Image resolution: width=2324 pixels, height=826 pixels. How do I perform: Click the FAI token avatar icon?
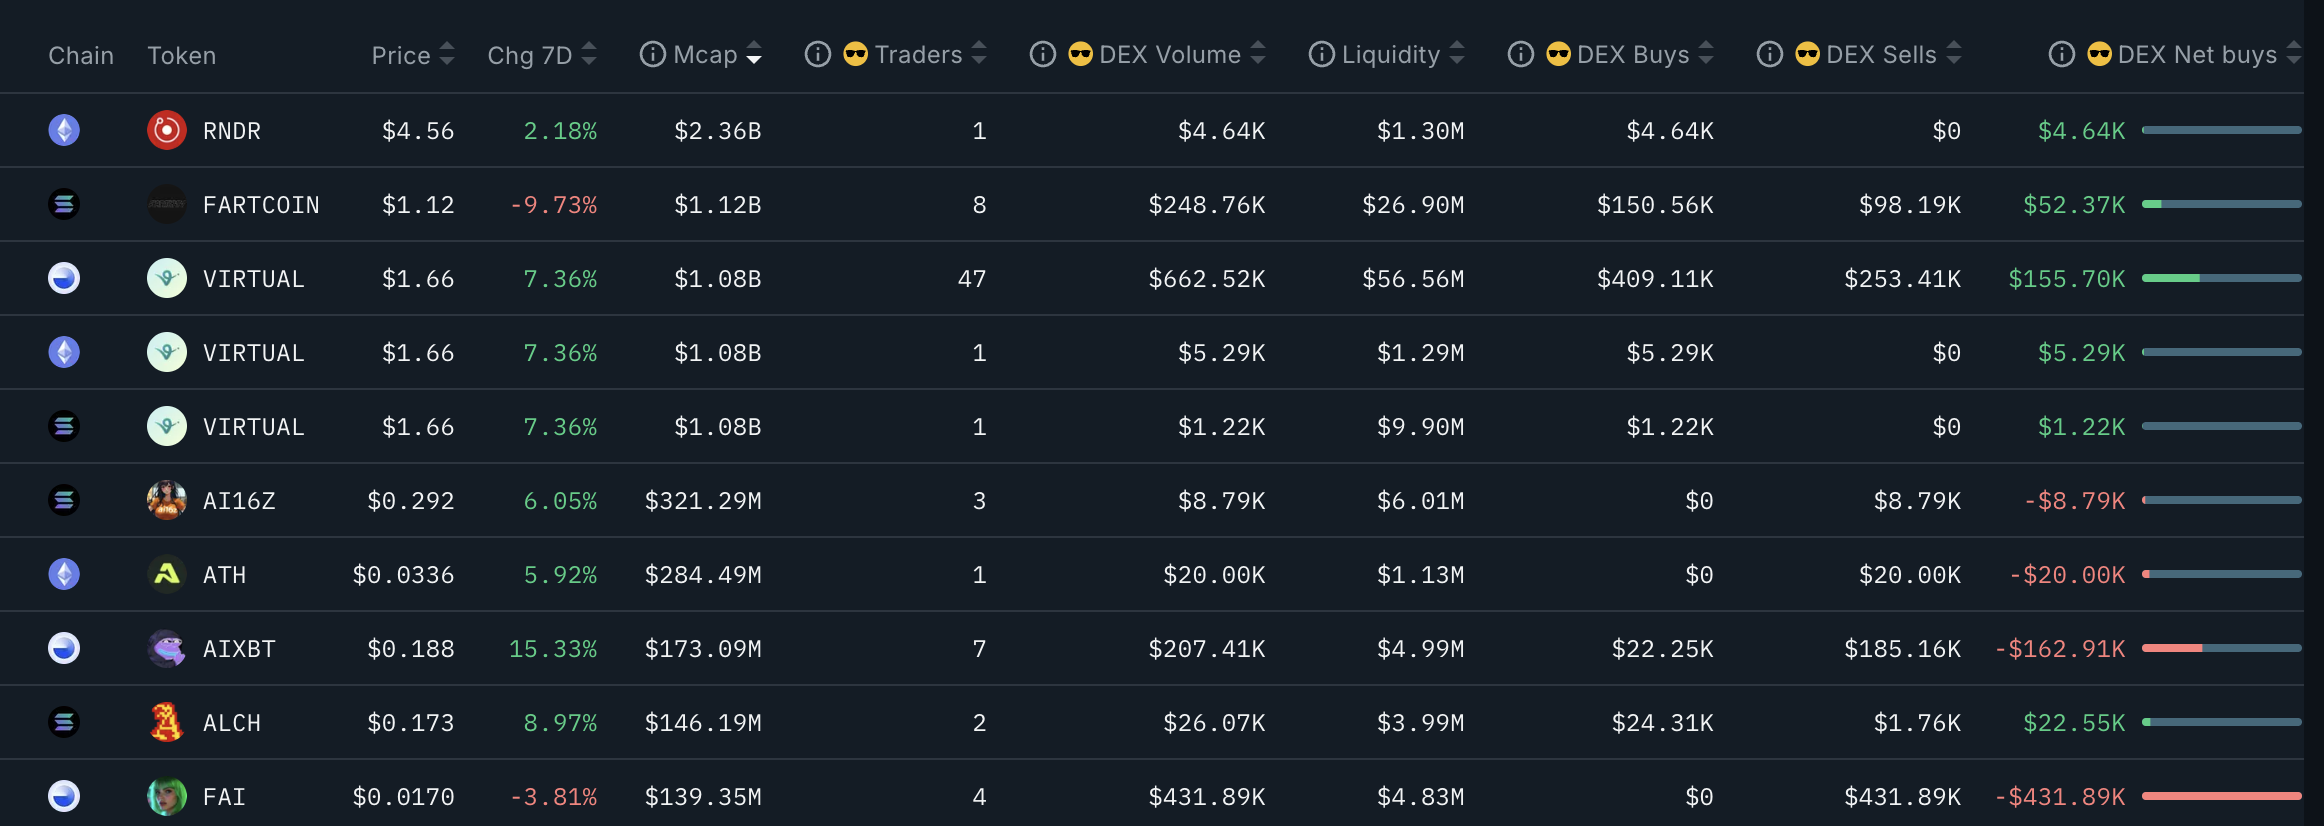point(167,796)
